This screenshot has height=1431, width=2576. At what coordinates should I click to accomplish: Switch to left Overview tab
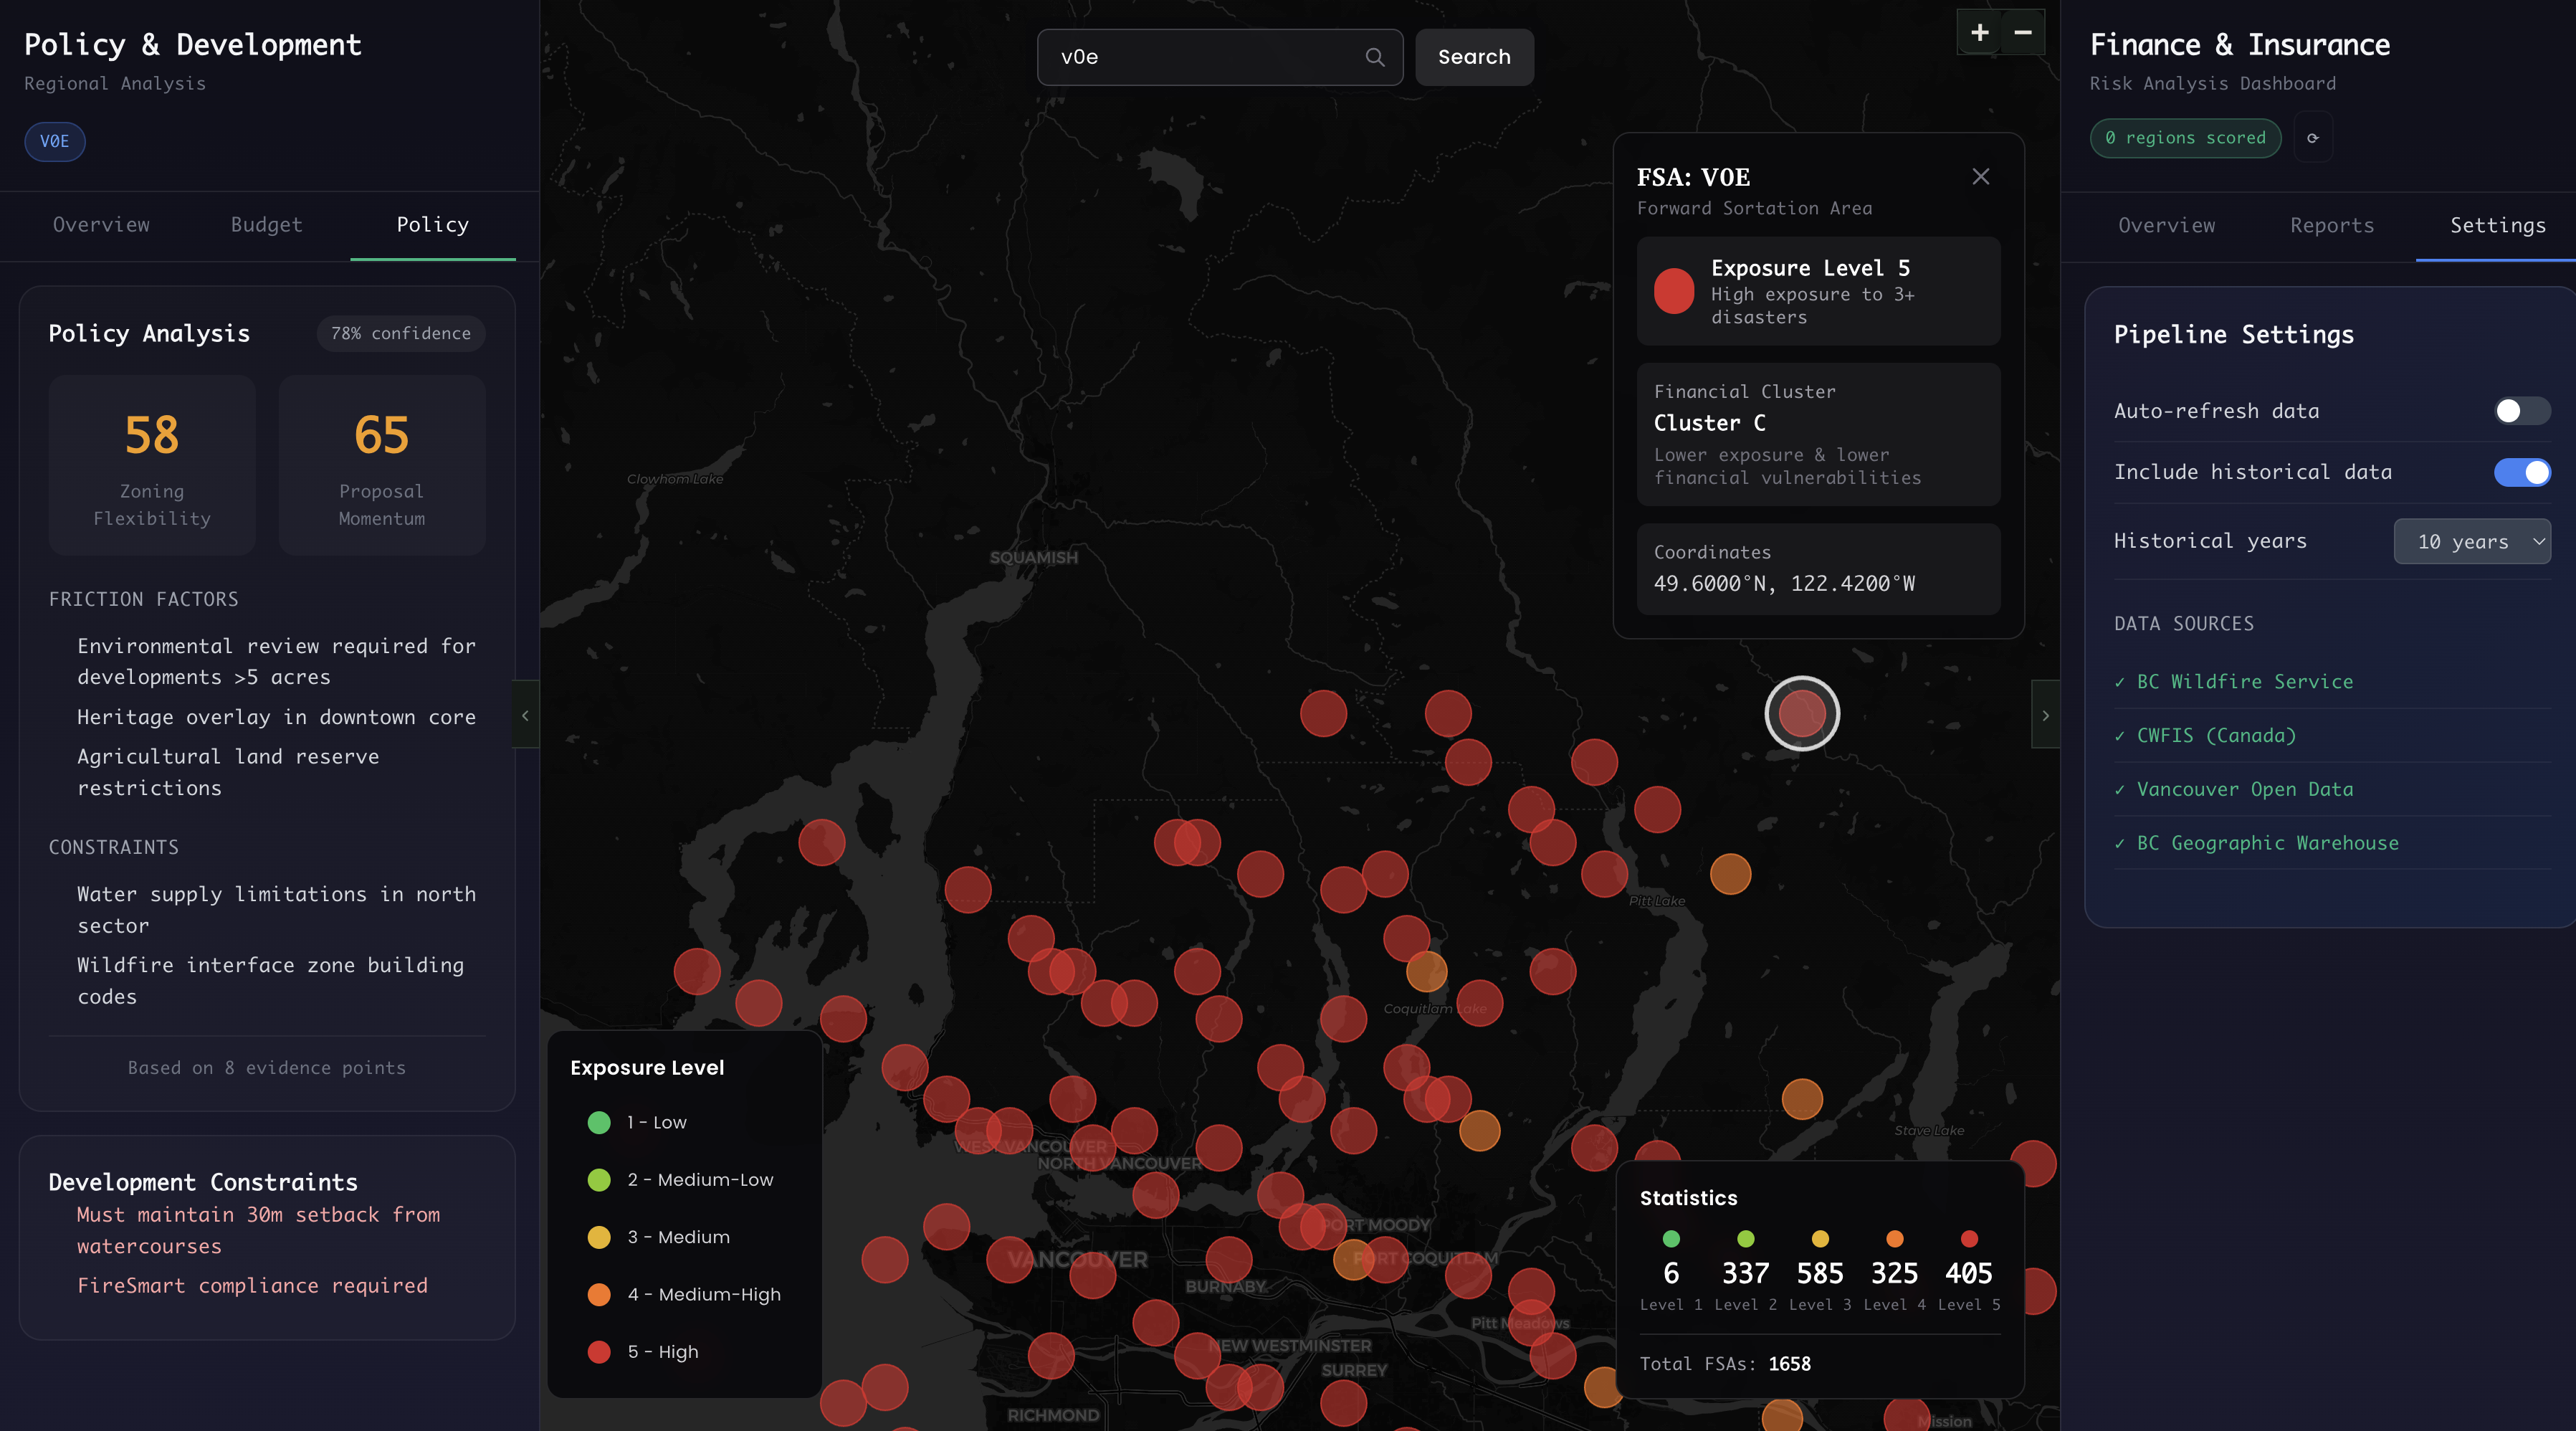pos(101,225)
